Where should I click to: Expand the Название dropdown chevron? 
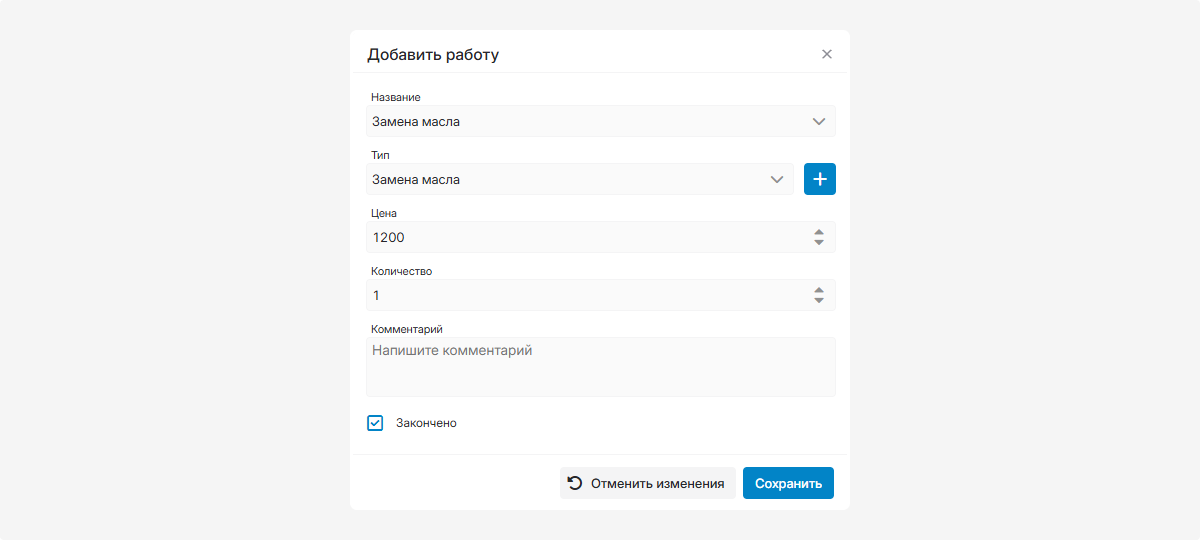tap(819, 122)
